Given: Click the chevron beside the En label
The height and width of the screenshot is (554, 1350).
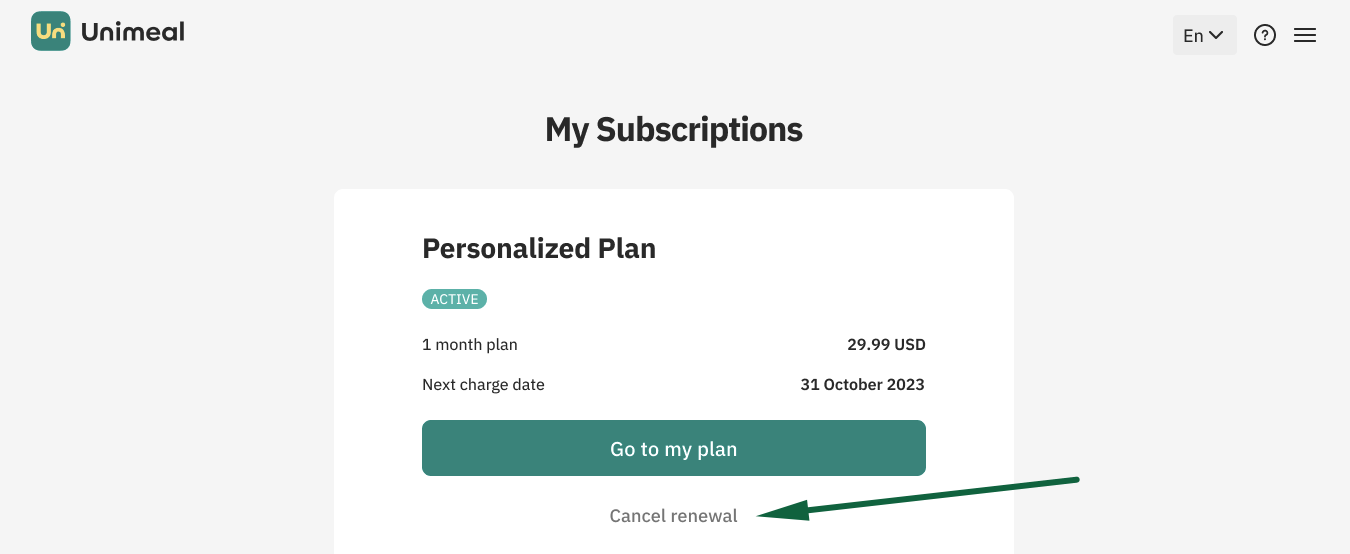Looking at the screenshot, I should (x=1216, y=35).
